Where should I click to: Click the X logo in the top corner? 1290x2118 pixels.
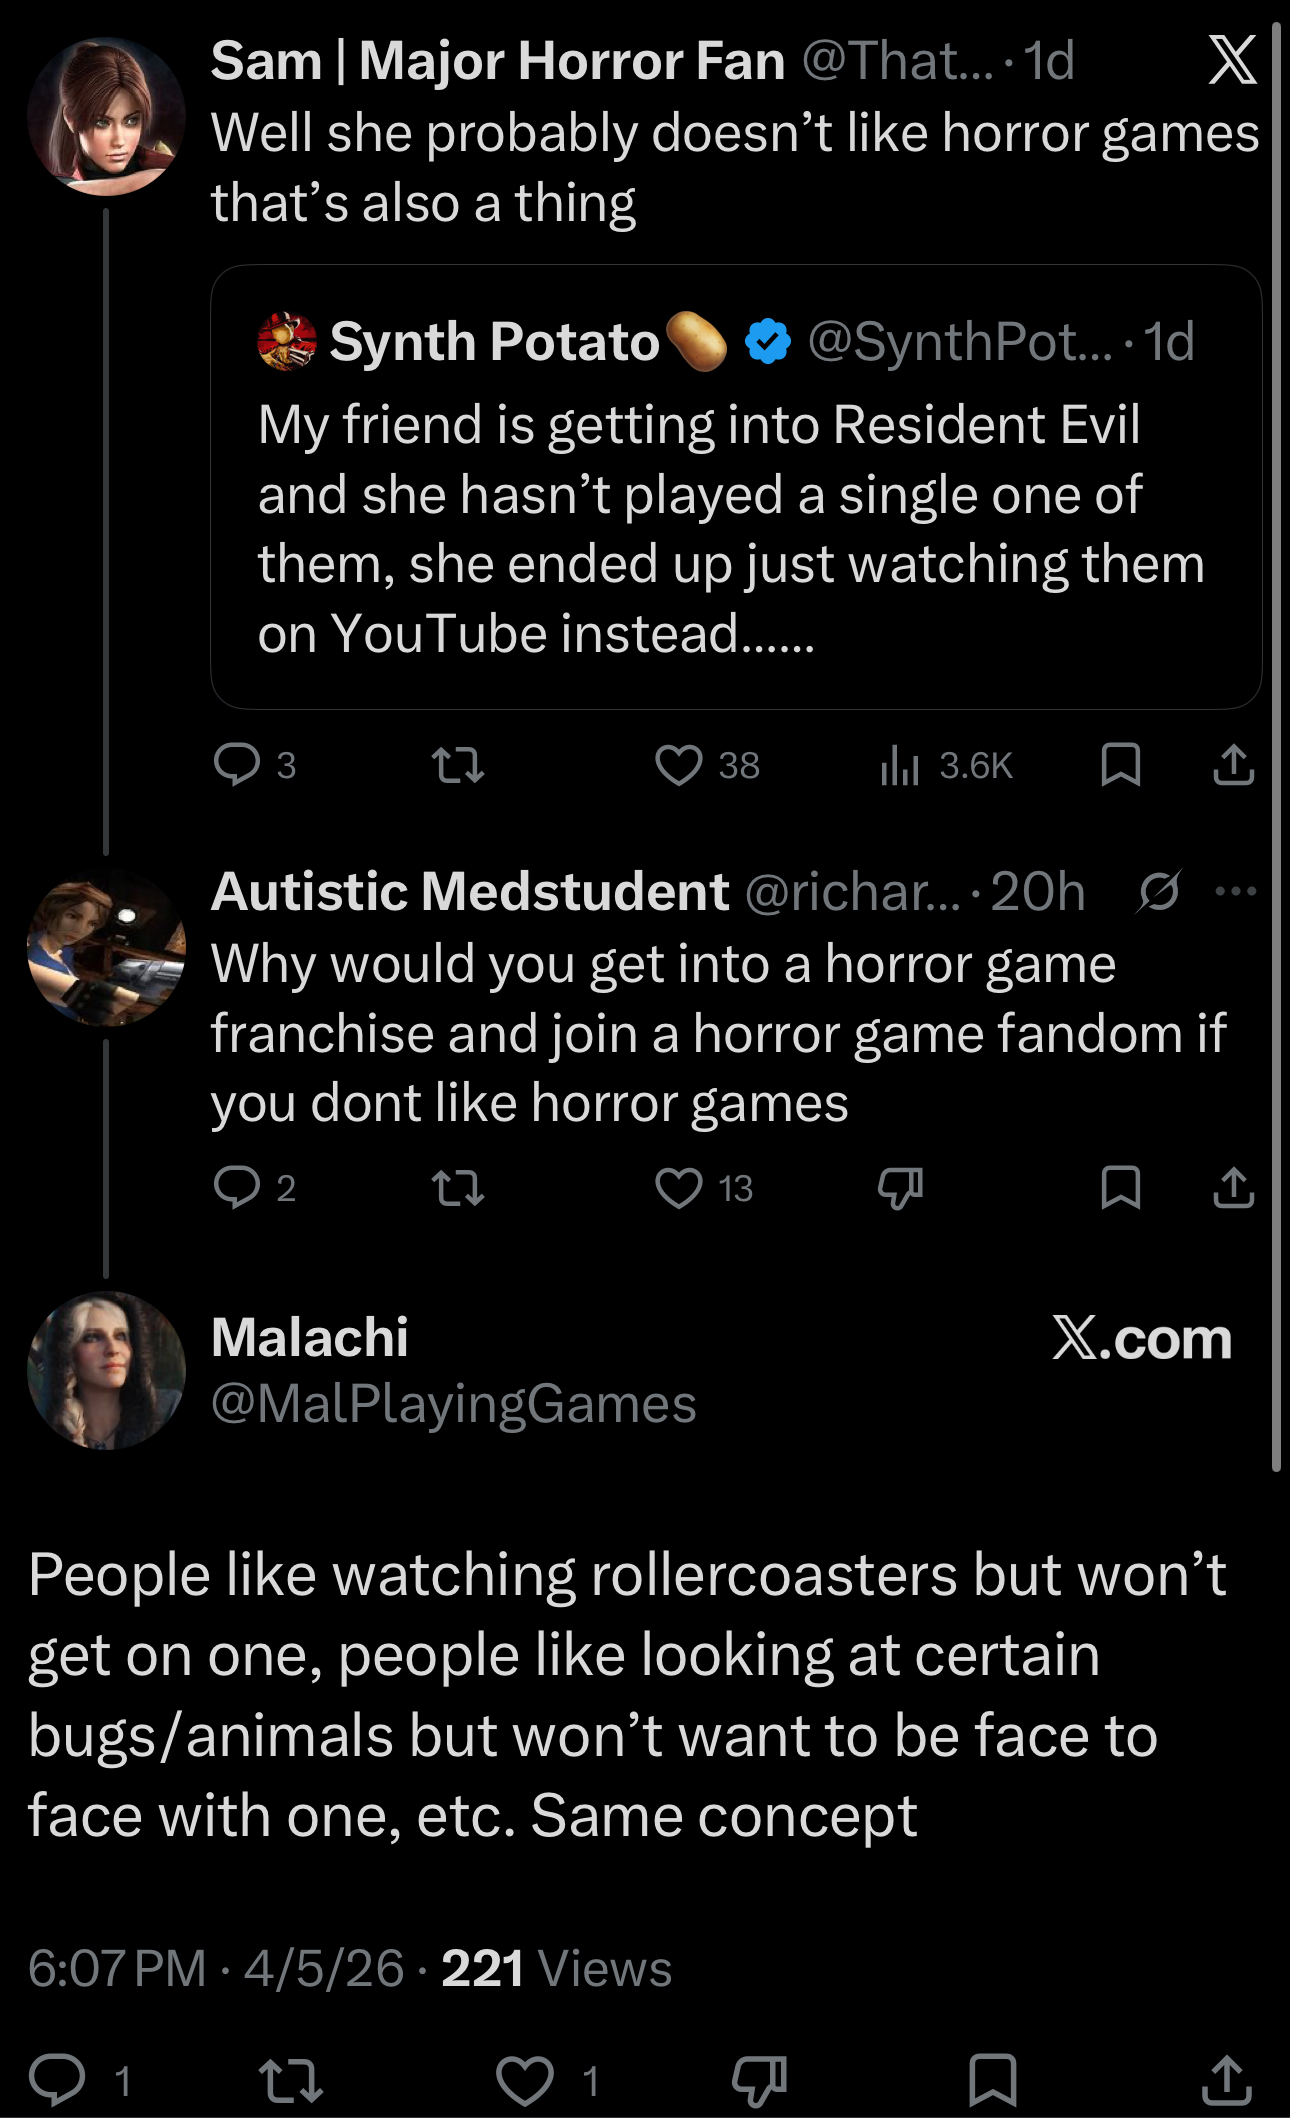(1232, 60)
